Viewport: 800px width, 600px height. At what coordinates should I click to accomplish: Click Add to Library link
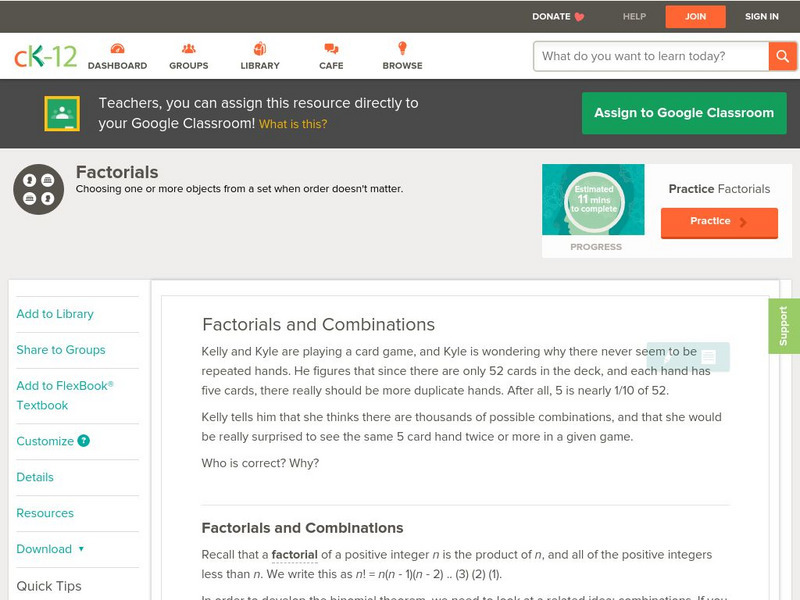click(x=55, y=314)
